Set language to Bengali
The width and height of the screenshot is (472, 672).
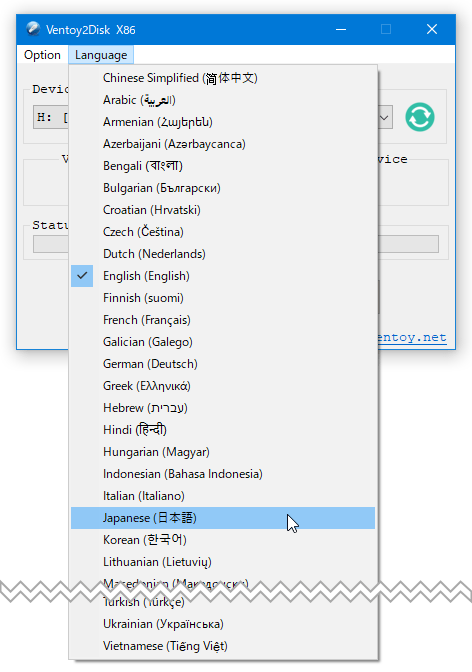[223, 166]
